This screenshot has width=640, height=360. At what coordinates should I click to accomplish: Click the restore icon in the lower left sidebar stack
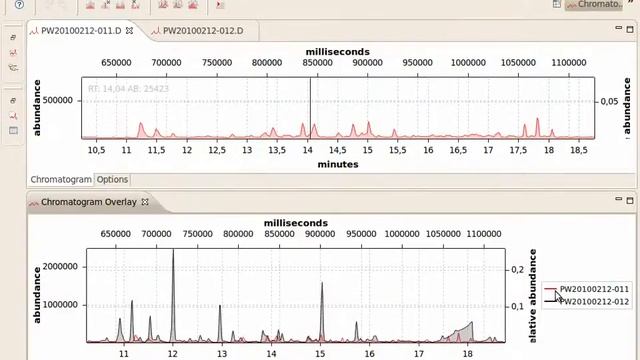pyautogui.click(x=13, y=100)
